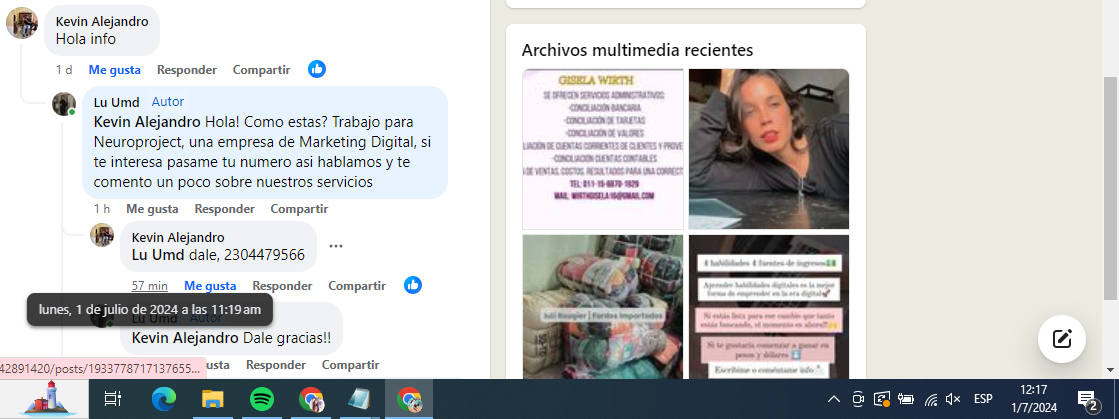
Task: Toggle the volume mute icon in the system tray
Action: pyautogui.click(x=953, y=399)
